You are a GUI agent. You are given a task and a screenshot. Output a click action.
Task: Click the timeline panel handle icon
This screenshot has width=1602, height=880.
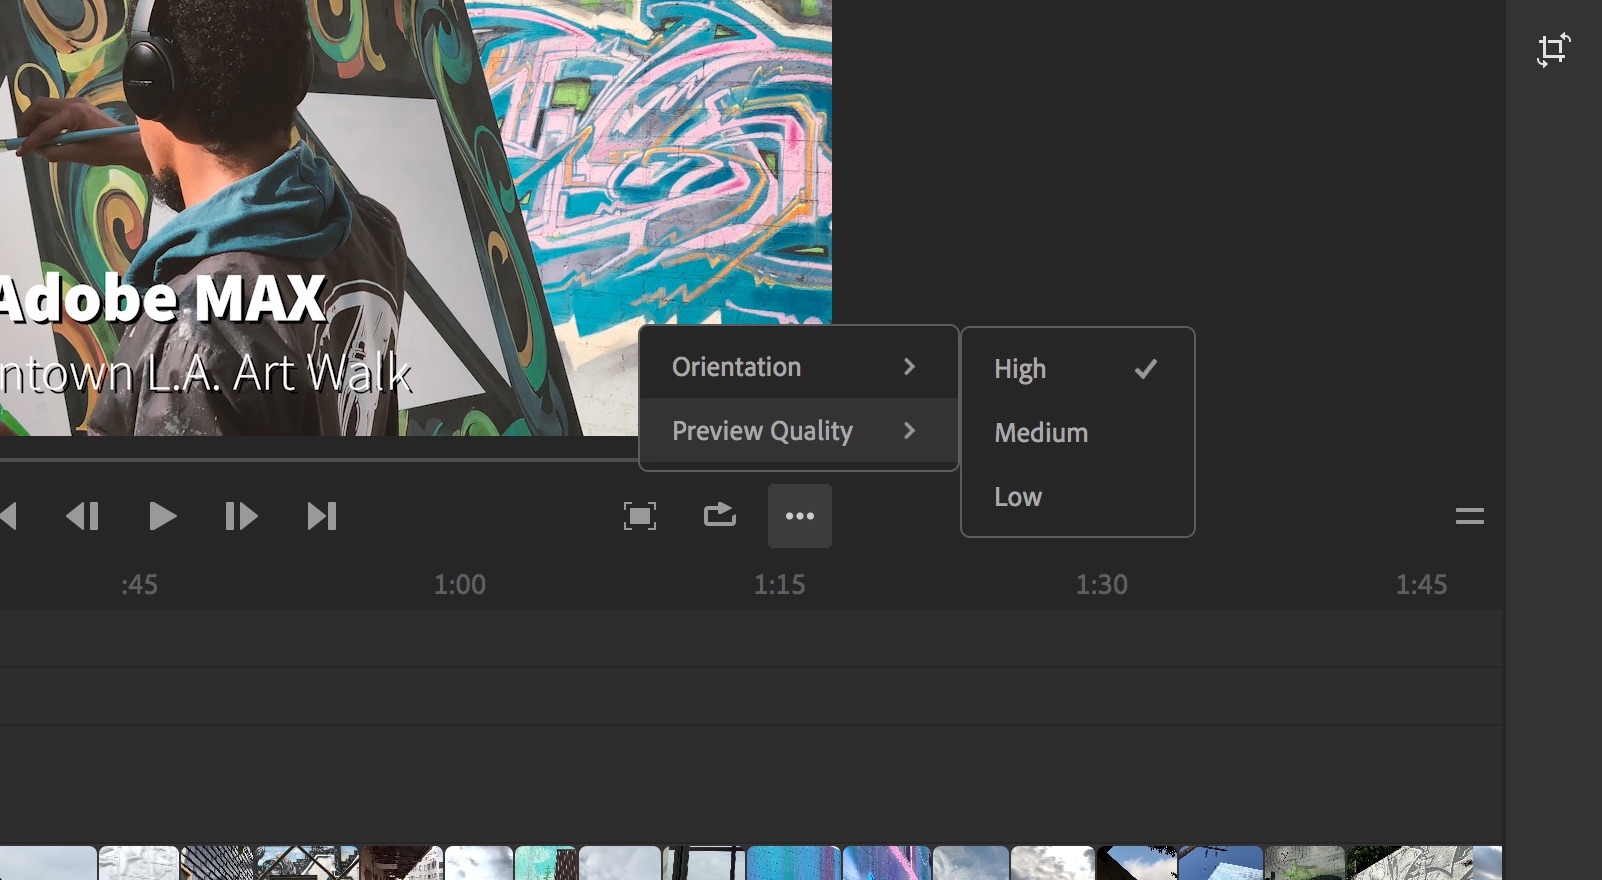click(x=1469, y=516)
